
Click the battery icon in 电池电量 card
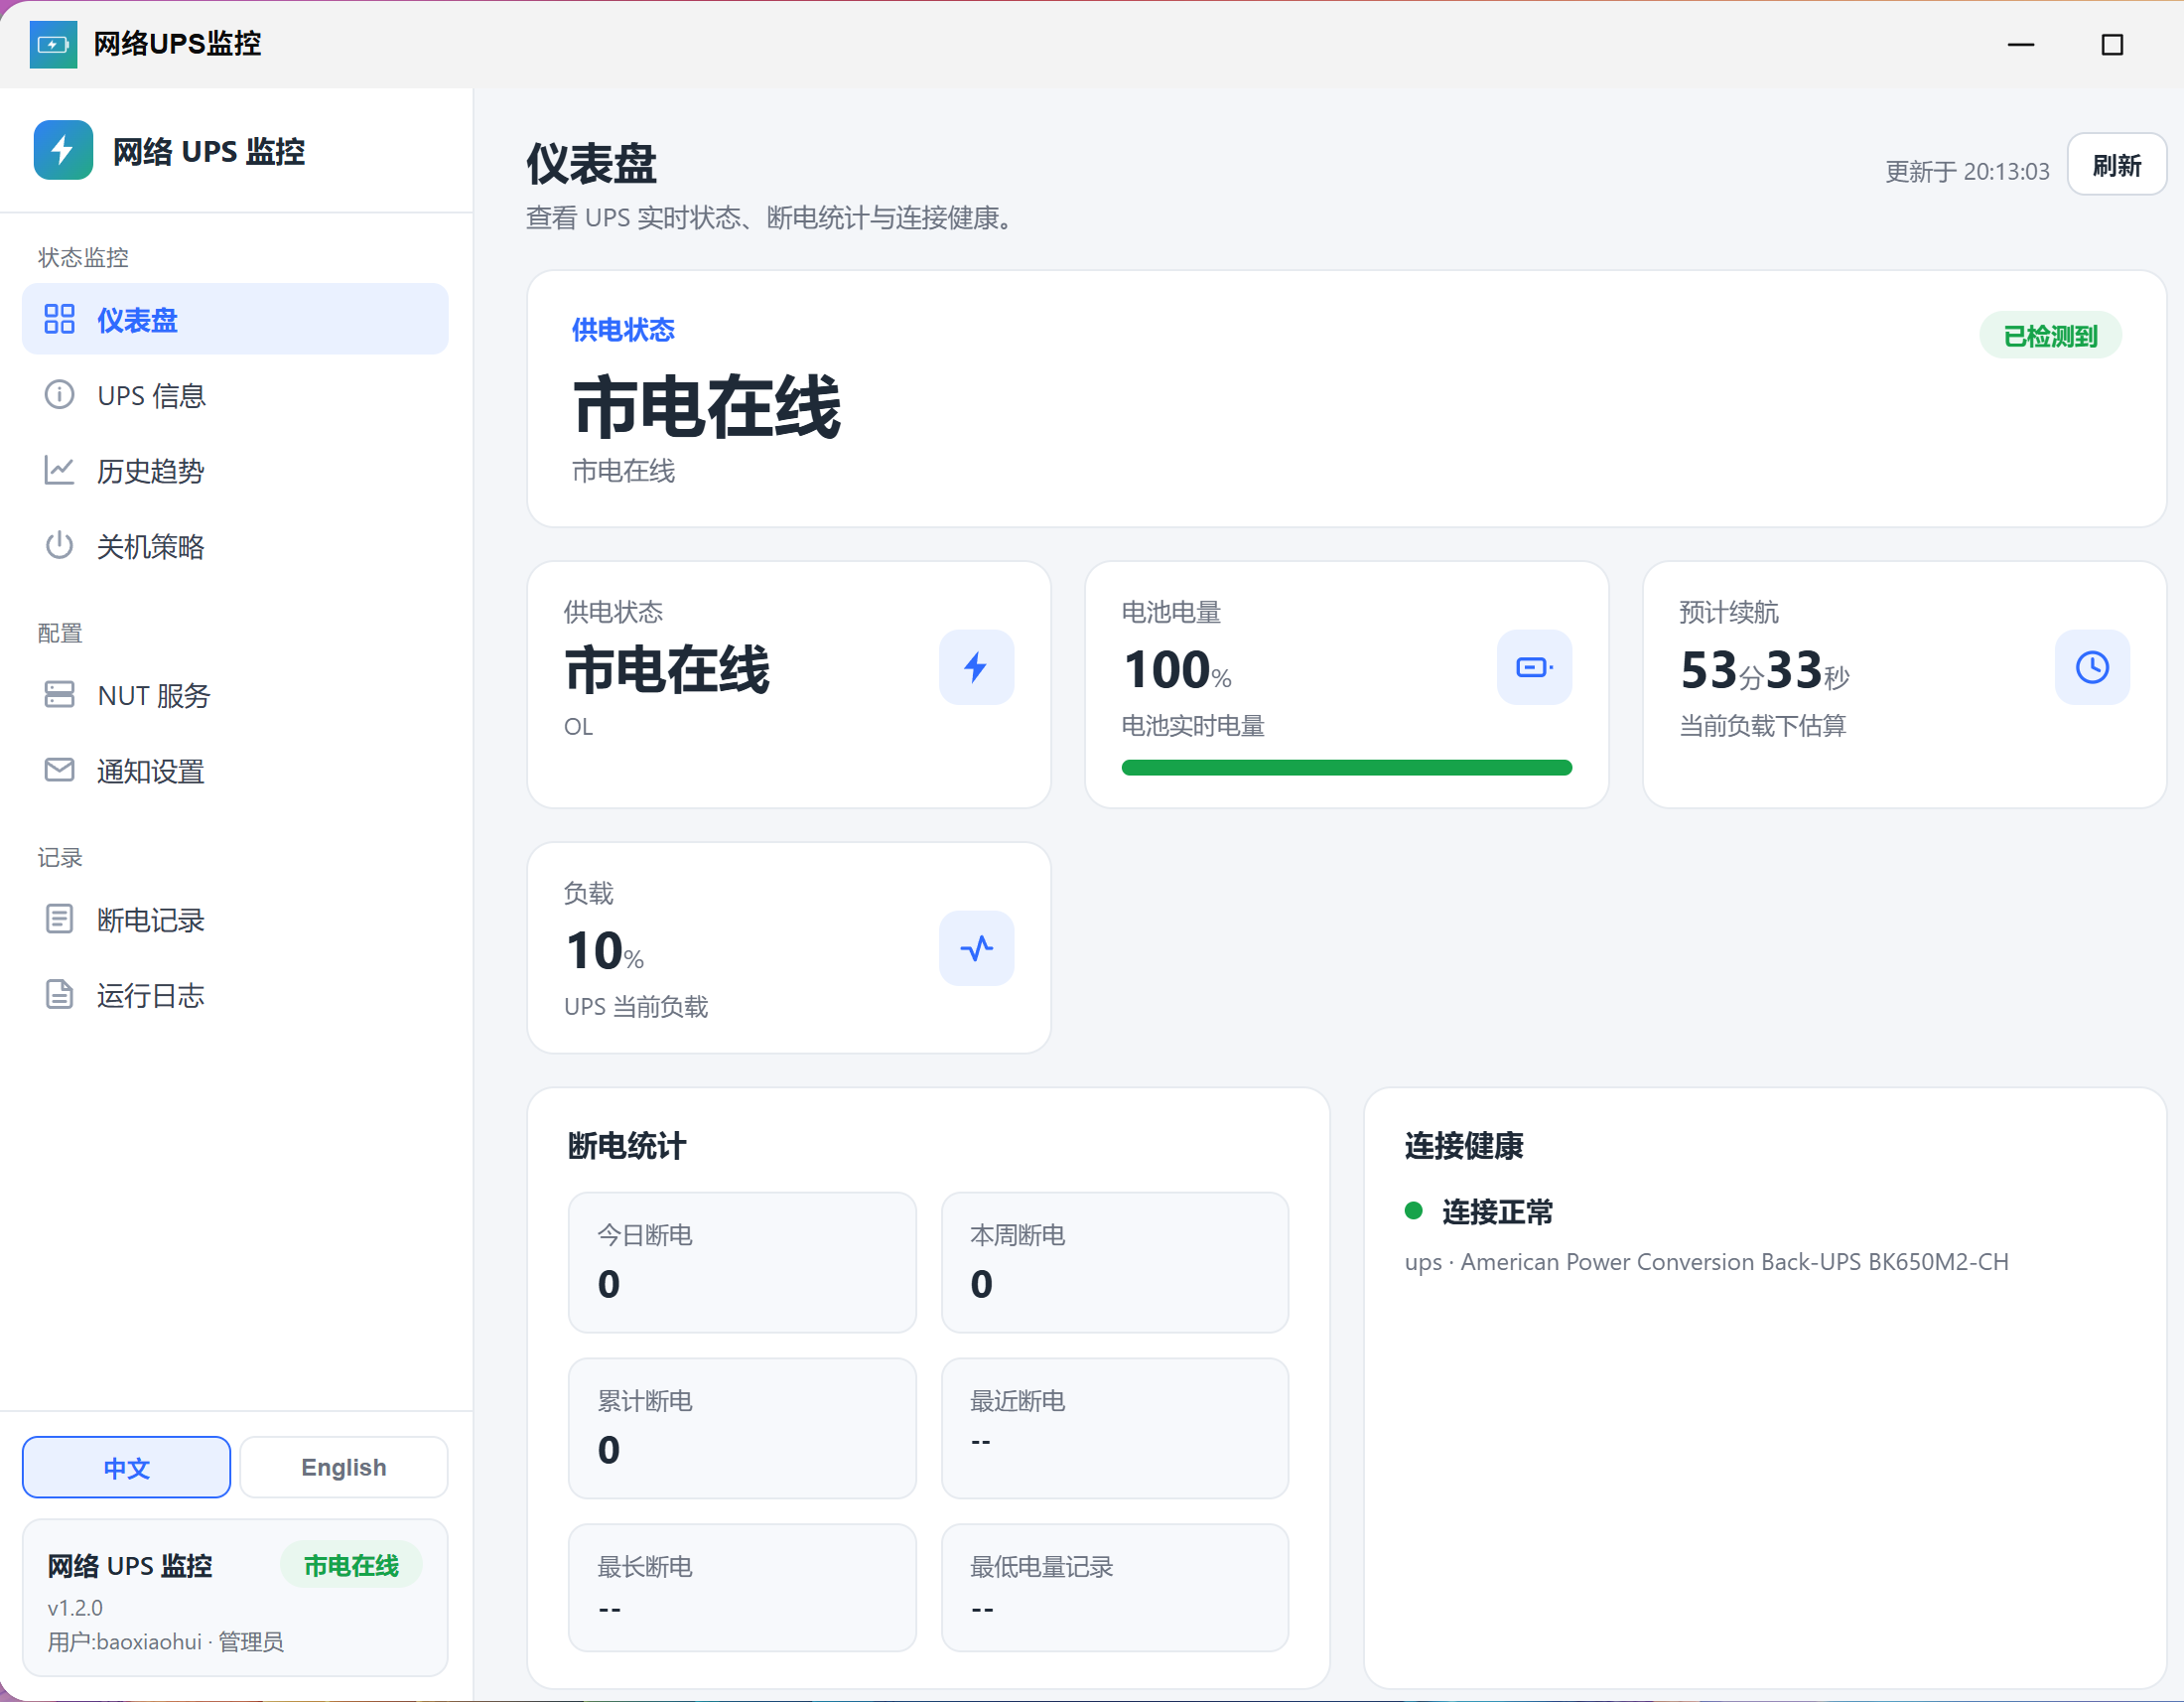[x=1534, y=667]
